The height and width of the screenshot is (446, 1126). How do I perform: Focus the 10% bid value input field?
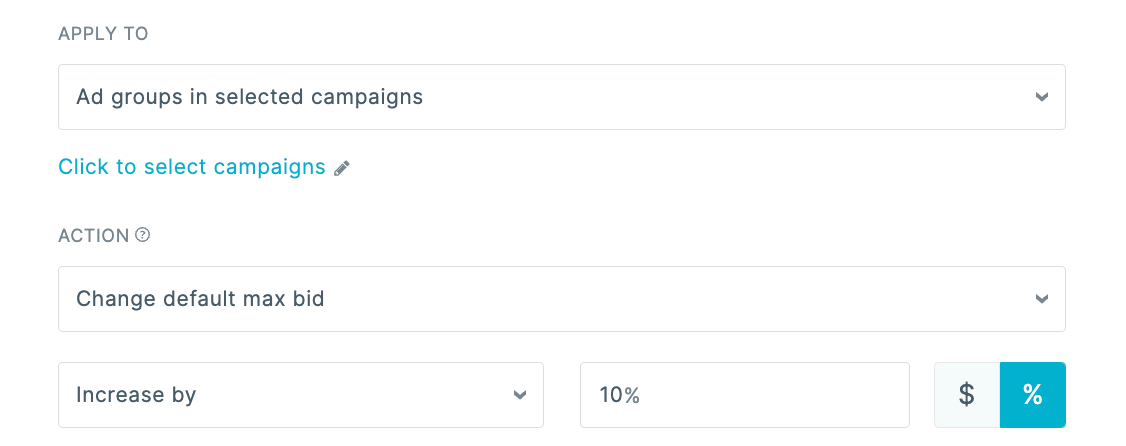[x=744, y=395]
